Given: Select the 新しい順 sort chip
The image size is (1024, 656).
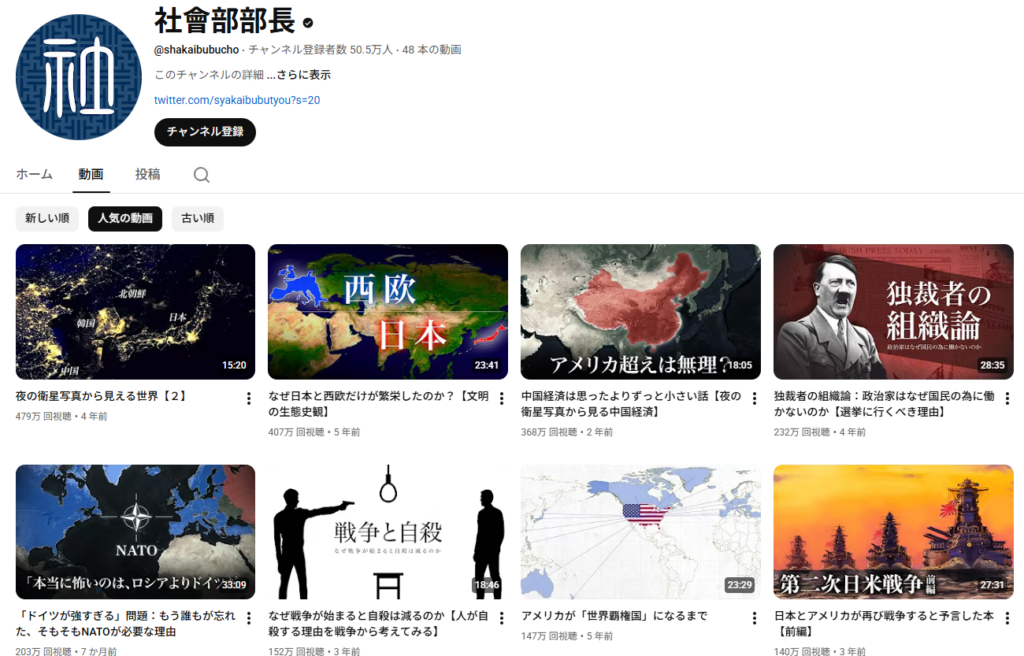Looking at the screenshot, I should (x=47, y=218).
